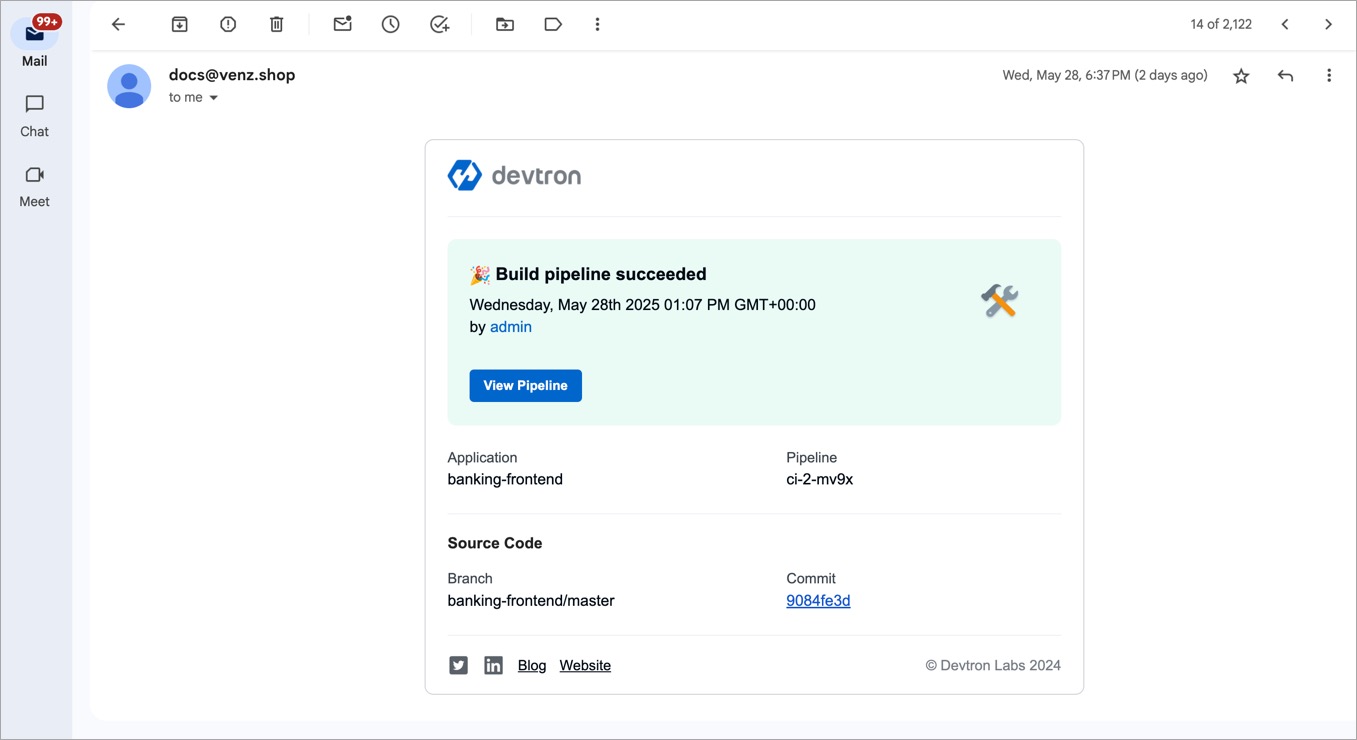
Task: Click the admin user link
Action: (510, 327)
